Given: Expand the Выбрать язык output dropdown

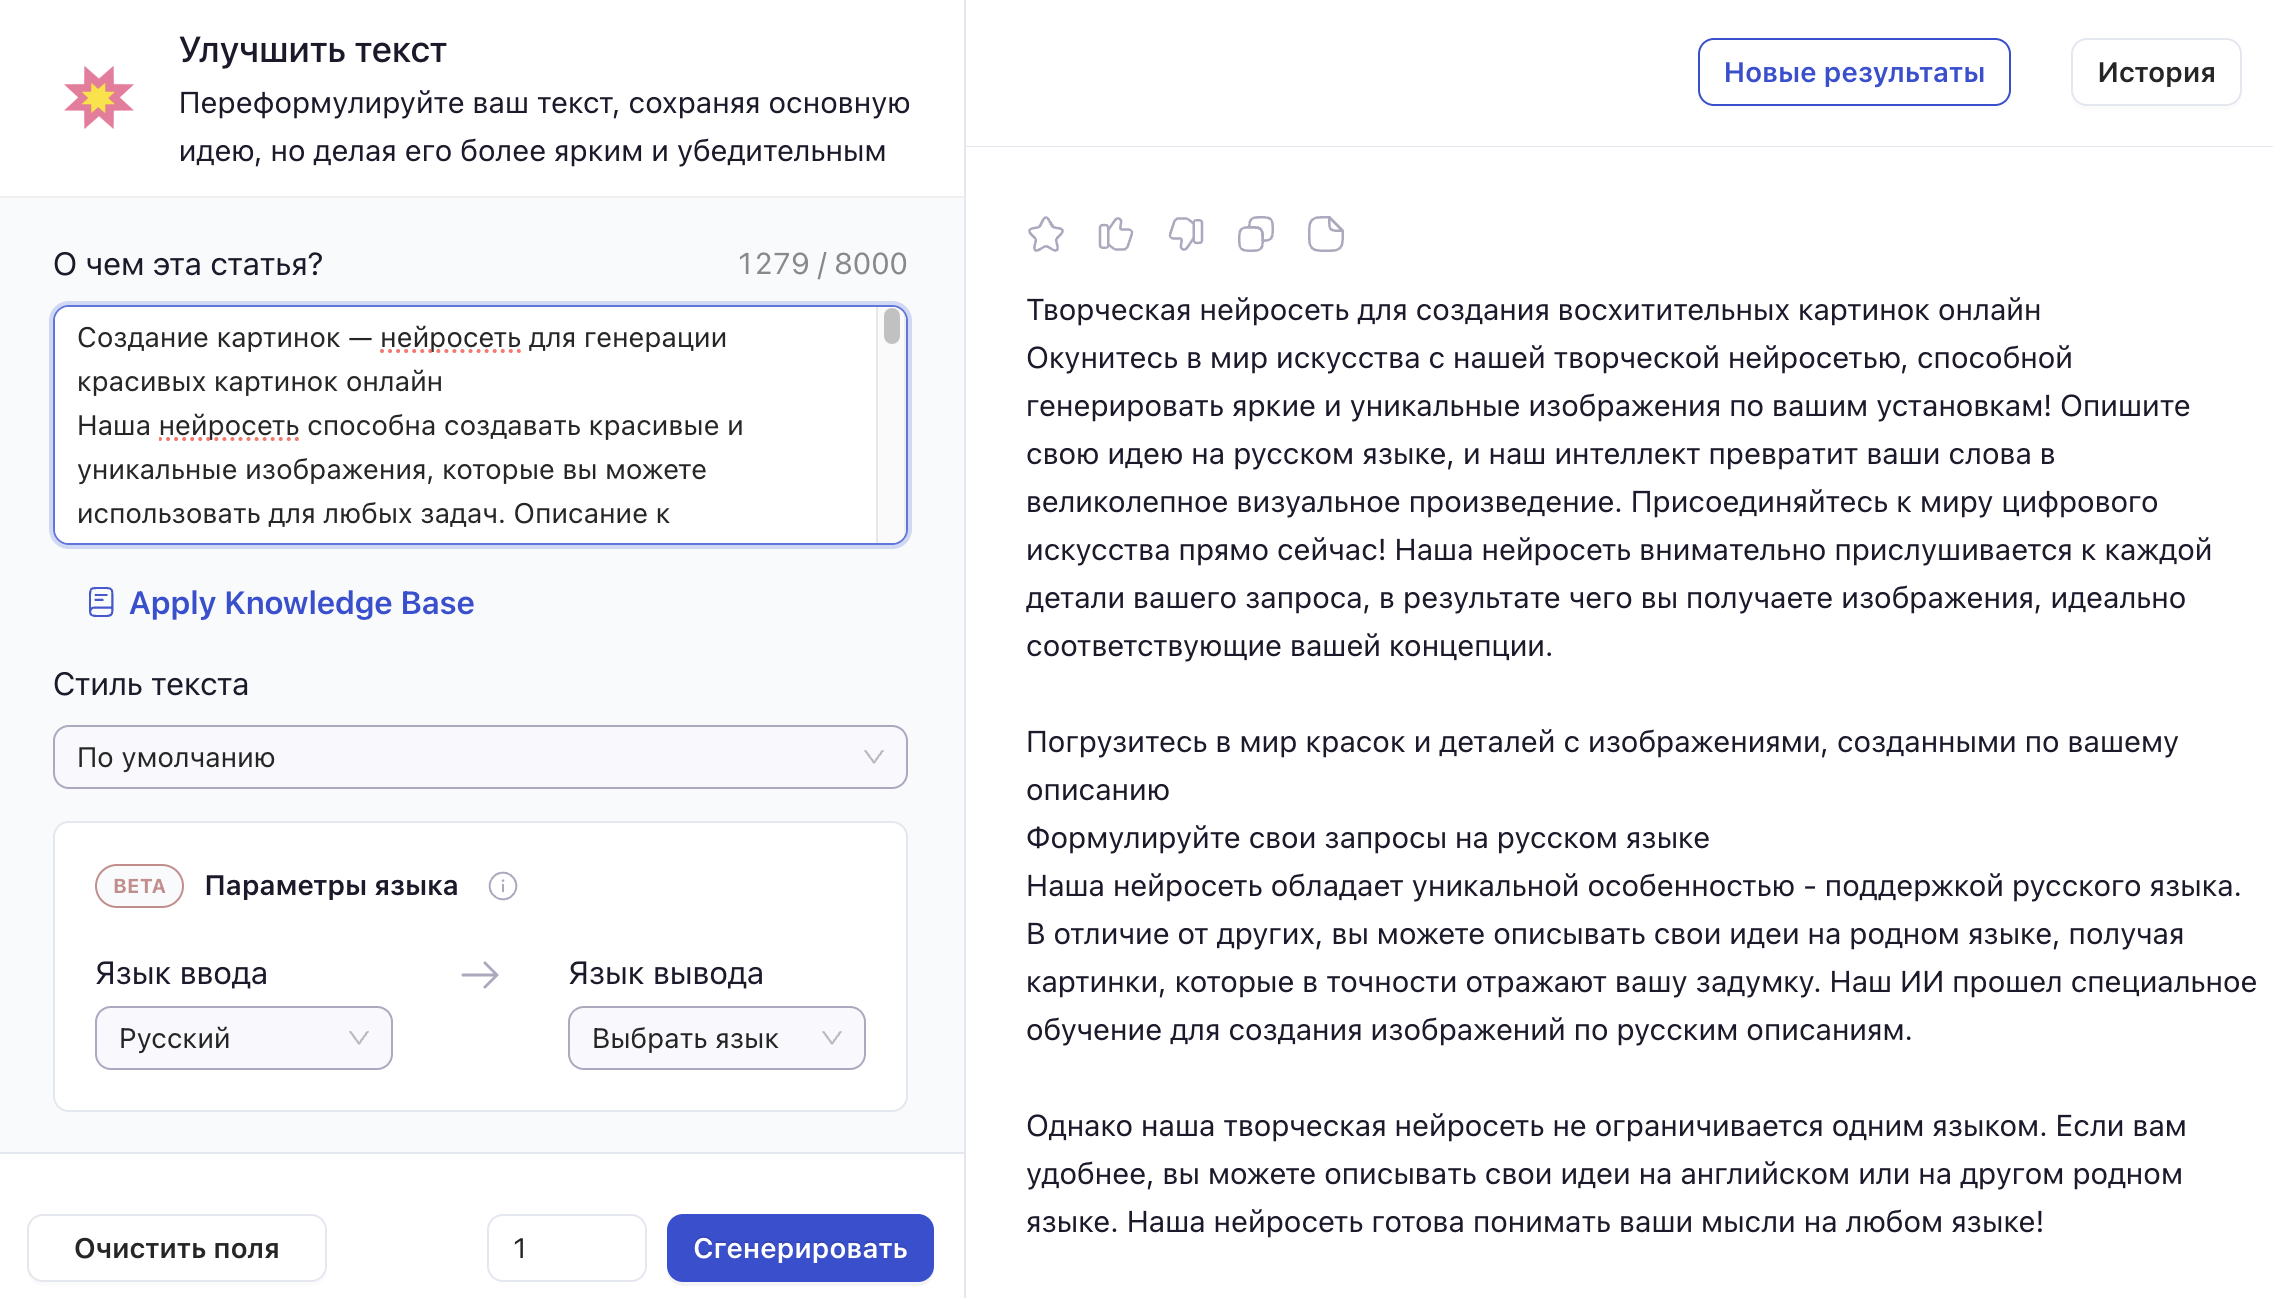Looking at the screenshot, I should coord(716,1038).
